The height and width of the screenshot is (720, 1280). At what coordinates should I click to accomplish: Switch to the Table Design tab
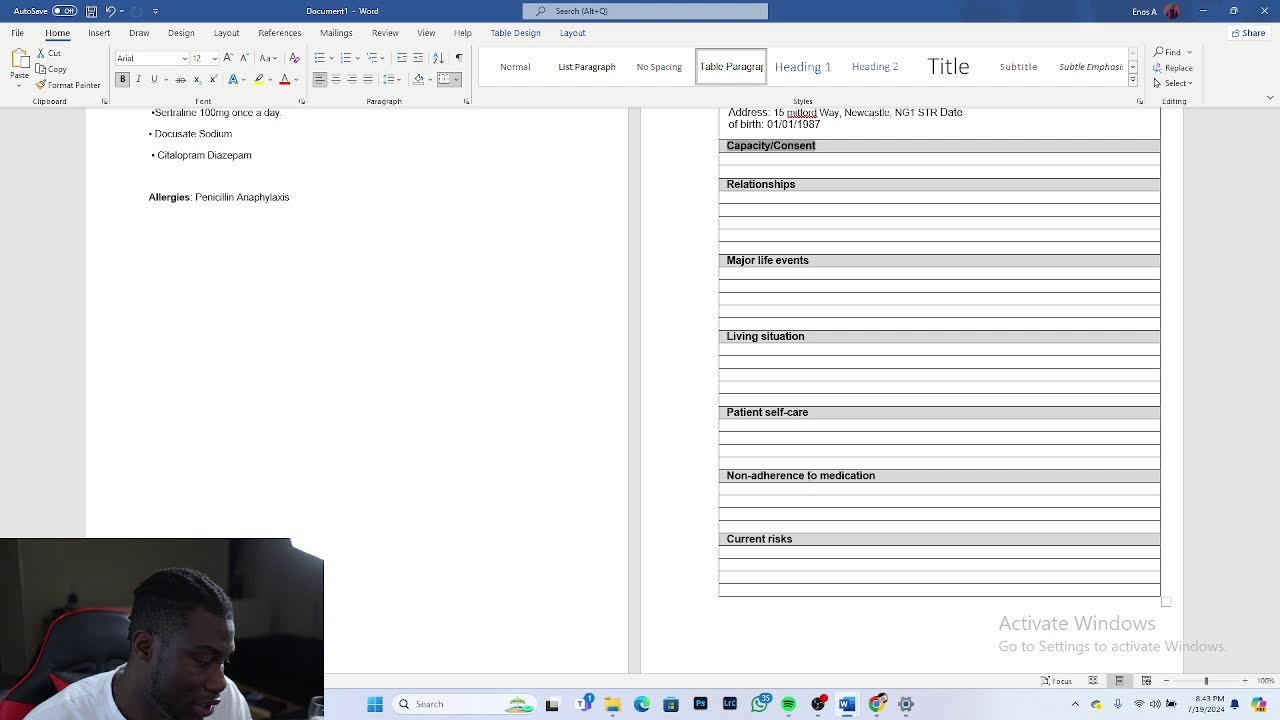point(515,33)
